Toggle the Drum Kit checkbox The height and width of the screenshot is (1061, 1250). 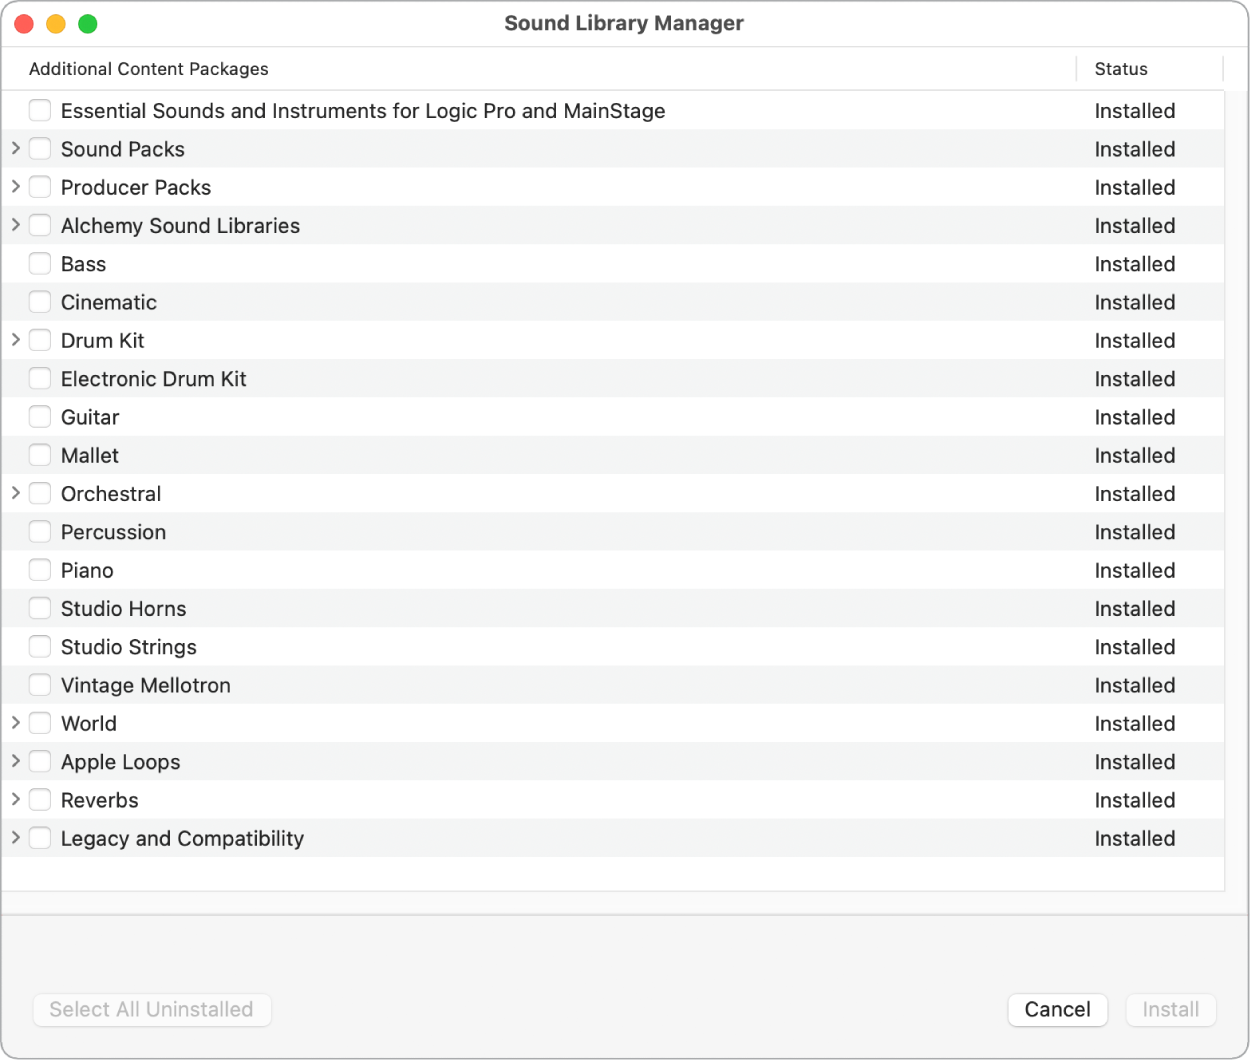click(x=40, y=340)
